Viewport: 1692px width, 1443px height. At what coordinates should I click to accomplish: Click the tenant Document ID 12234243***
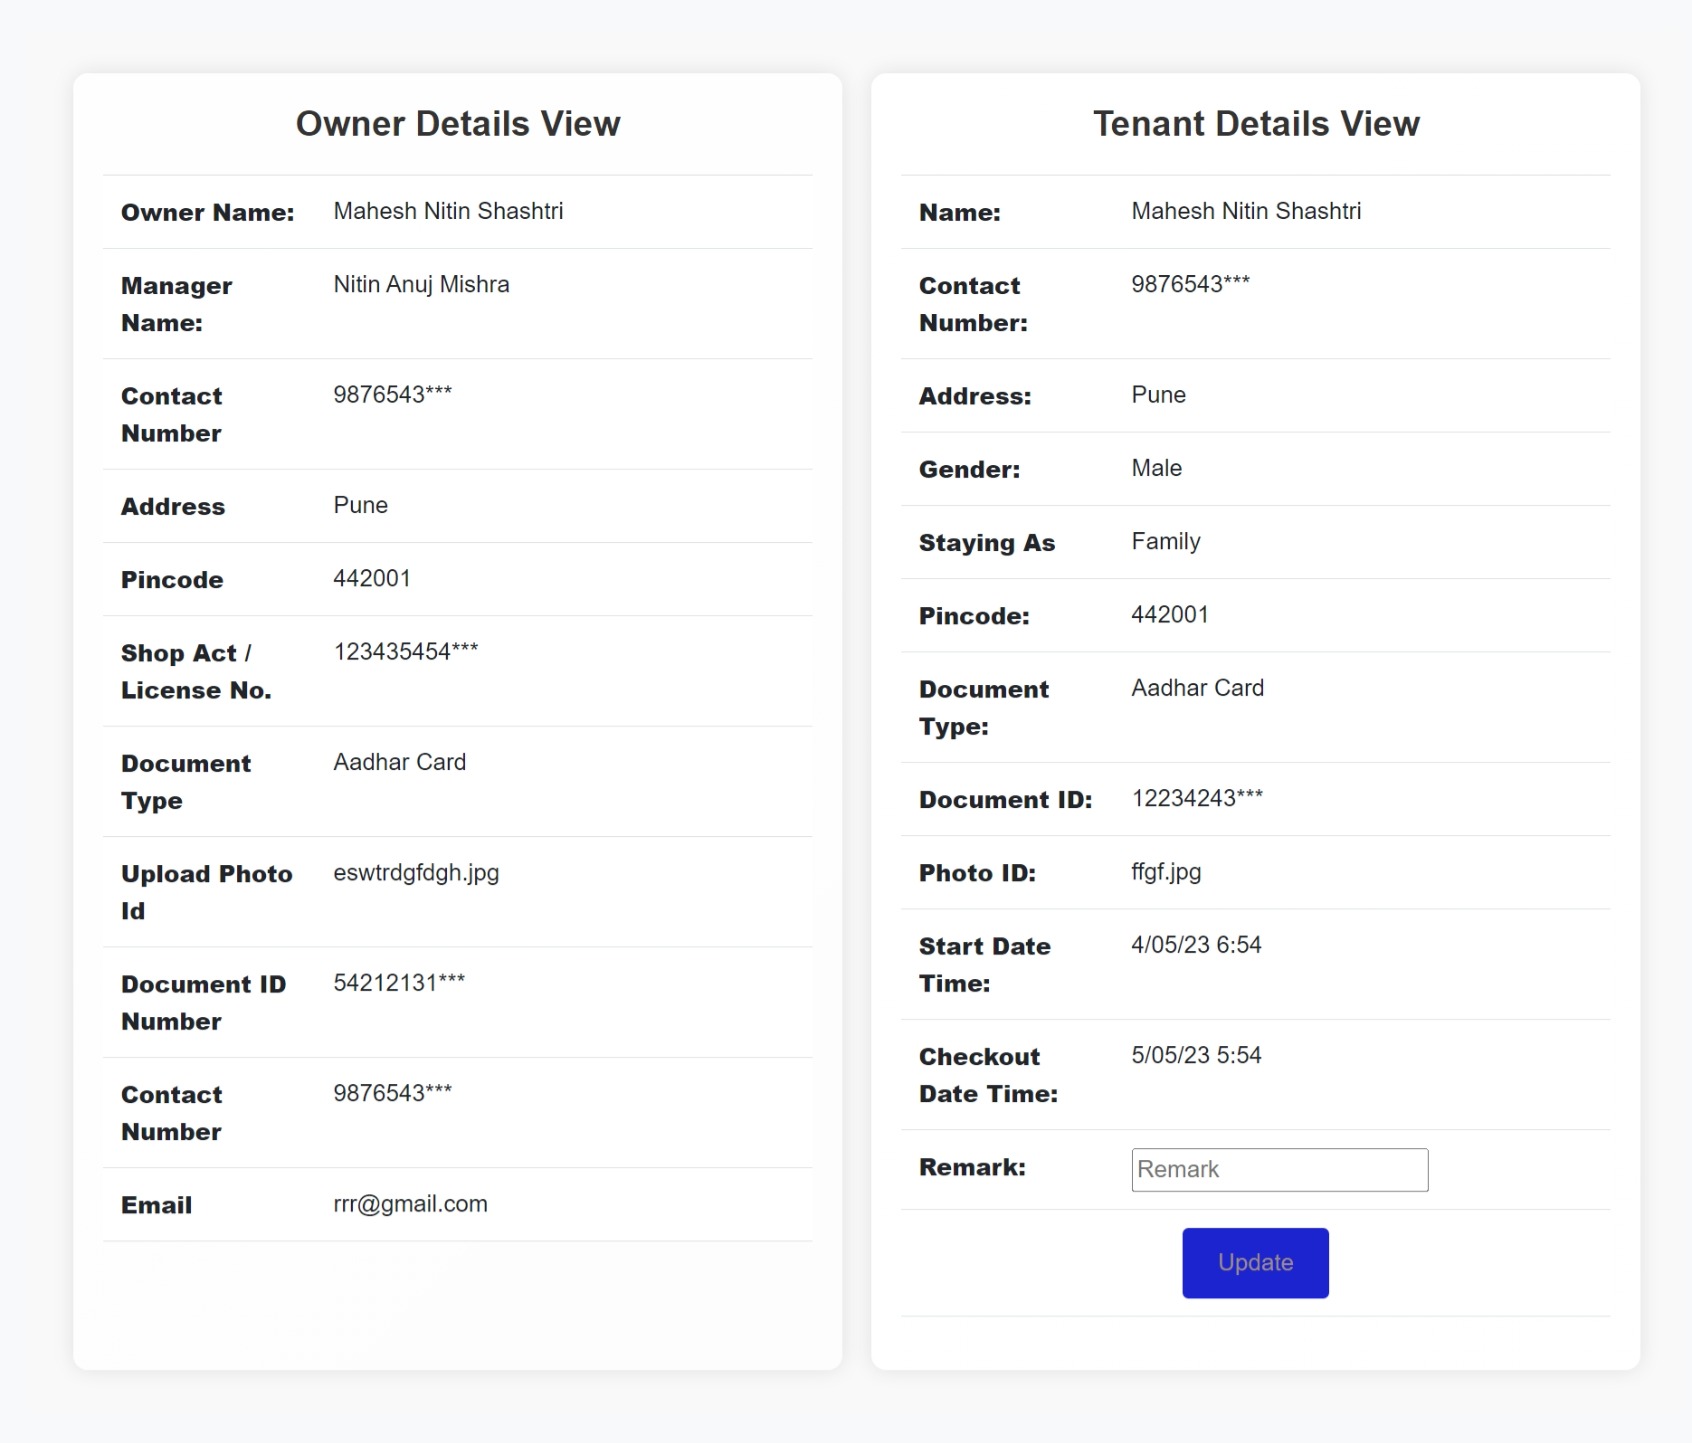click(x=1197, y=799)
